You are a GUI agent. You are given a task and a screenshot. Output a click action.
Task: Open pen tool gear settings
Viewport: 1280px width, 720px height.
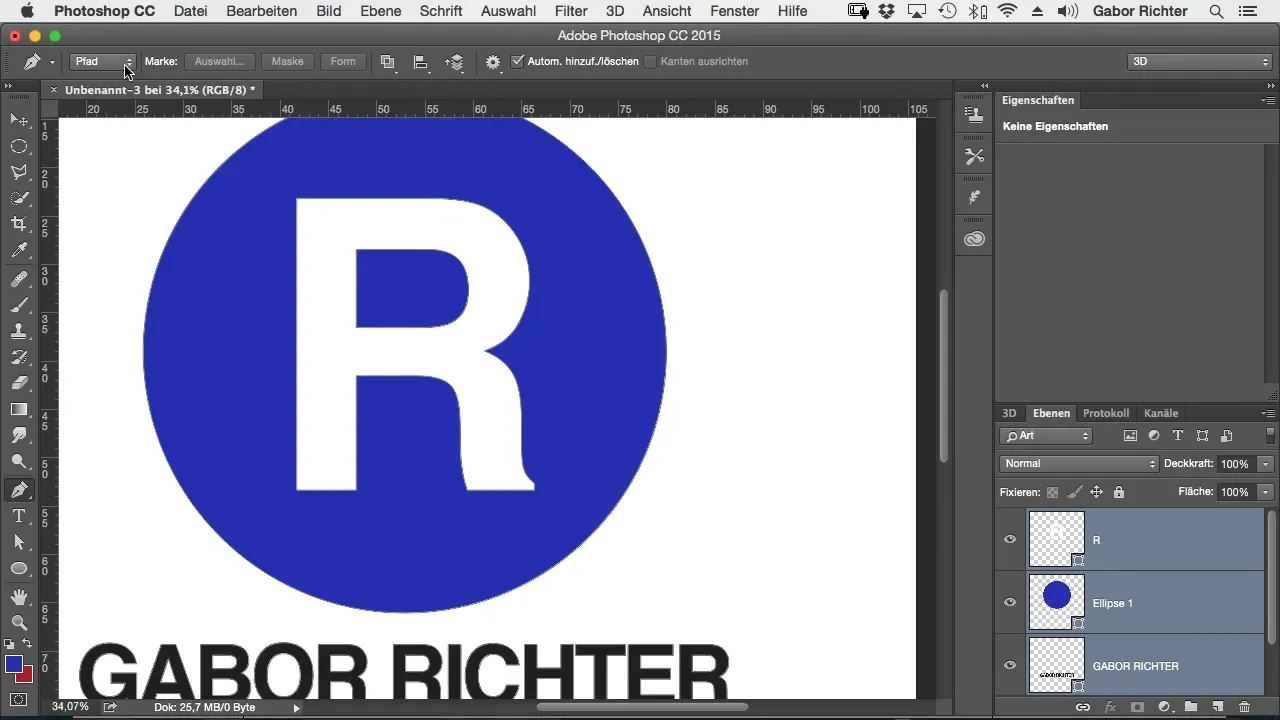coord(493,62)
